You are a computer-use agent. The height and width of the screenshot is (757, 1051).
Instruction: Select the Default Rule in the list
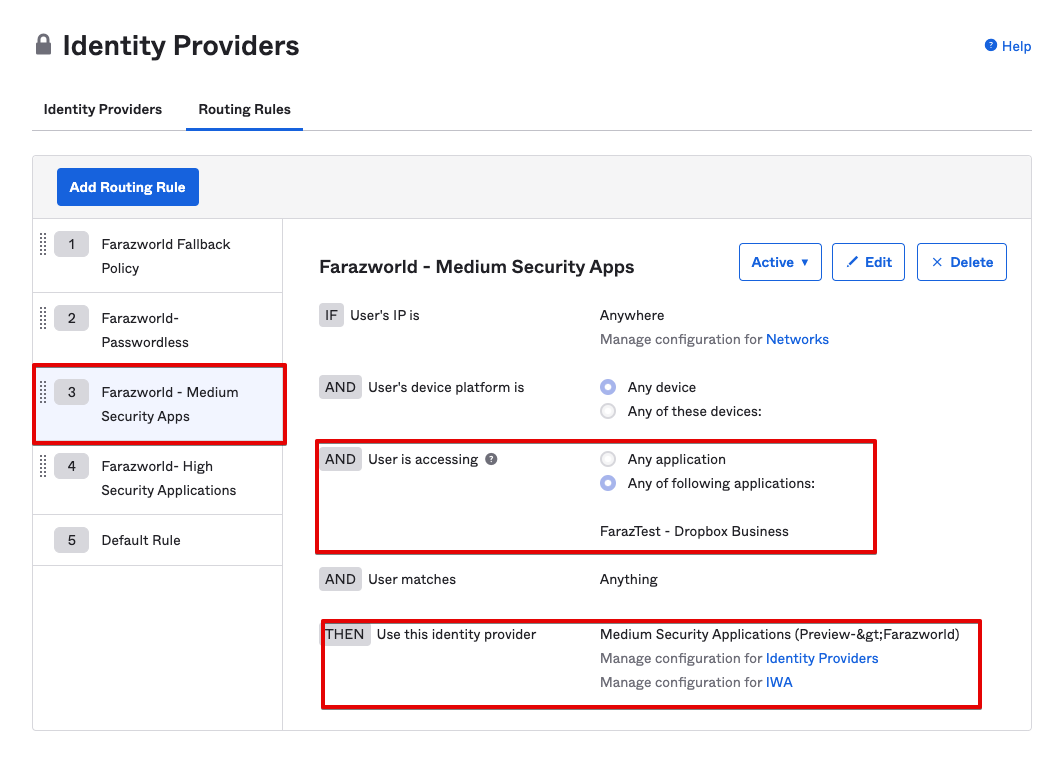140,540
